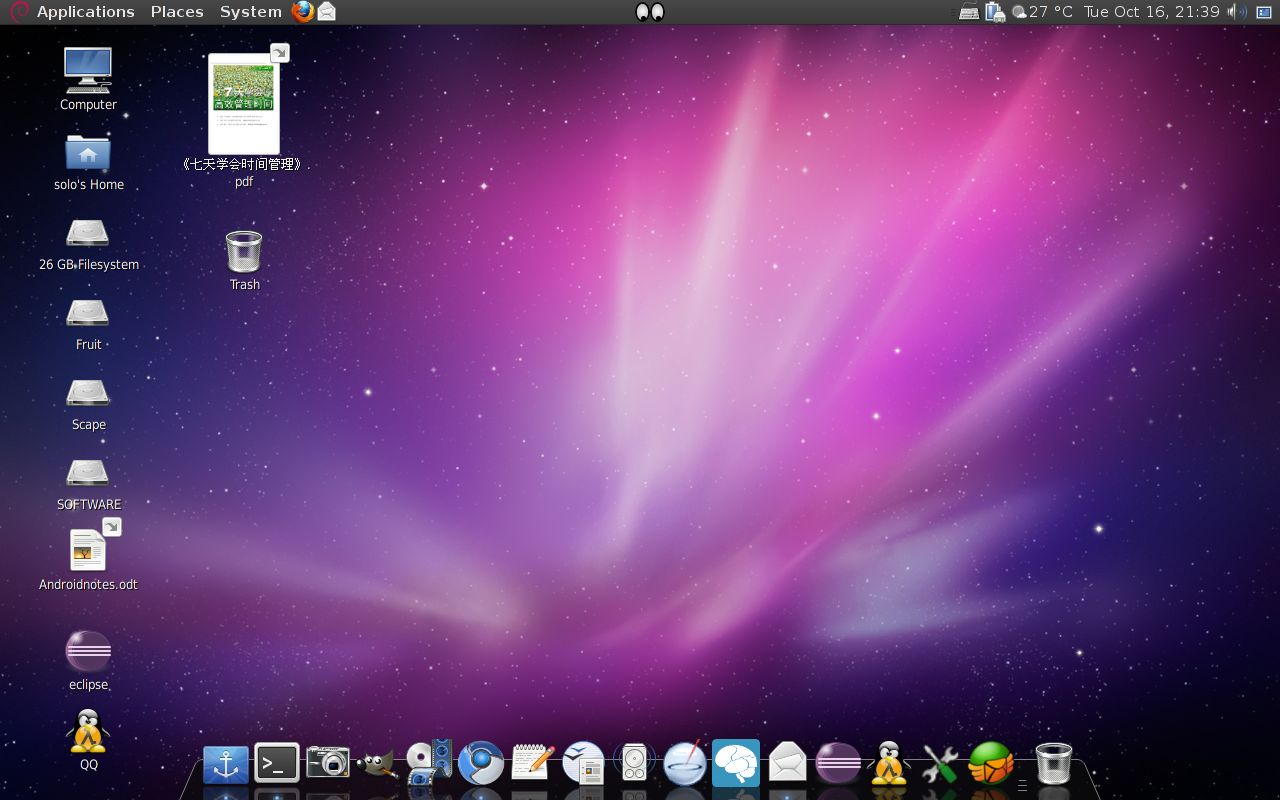The height and width of the screenshot is (800, 1280).
Task: Launch the QQ penguin from the dock
Action: click(889, 763)
